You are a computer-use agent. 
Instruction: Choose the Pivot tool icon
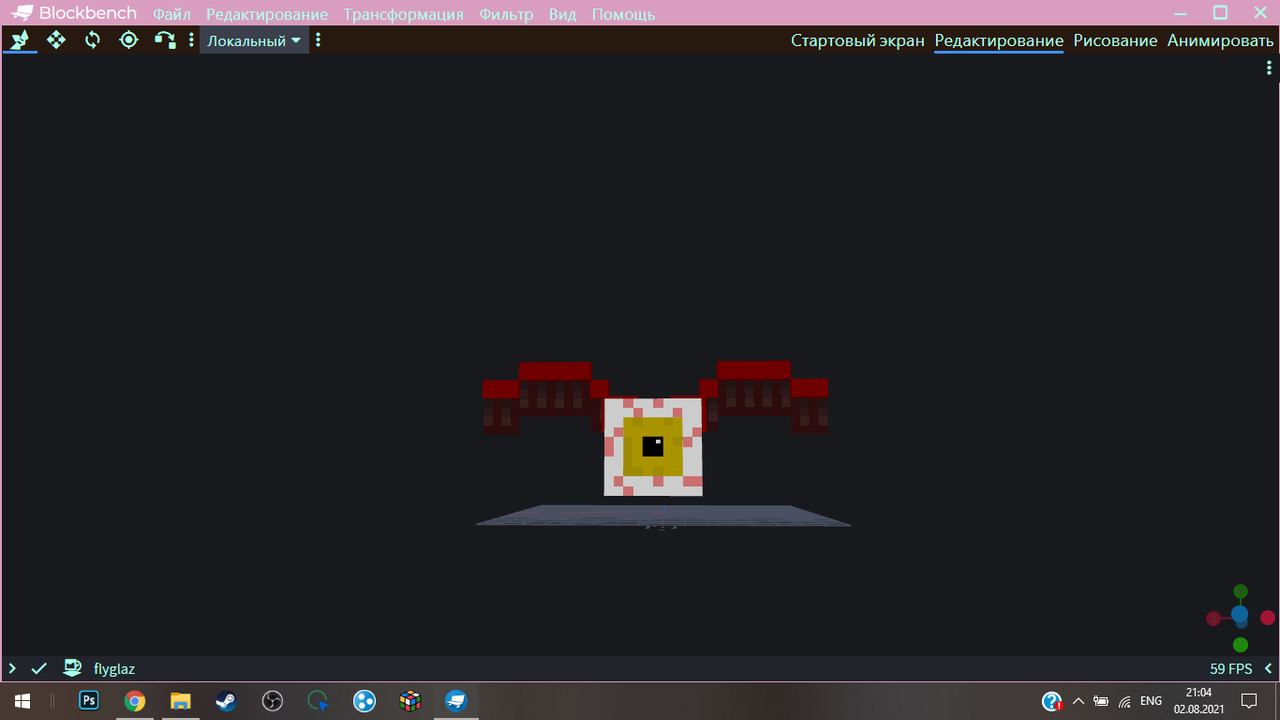coord(128,40)
